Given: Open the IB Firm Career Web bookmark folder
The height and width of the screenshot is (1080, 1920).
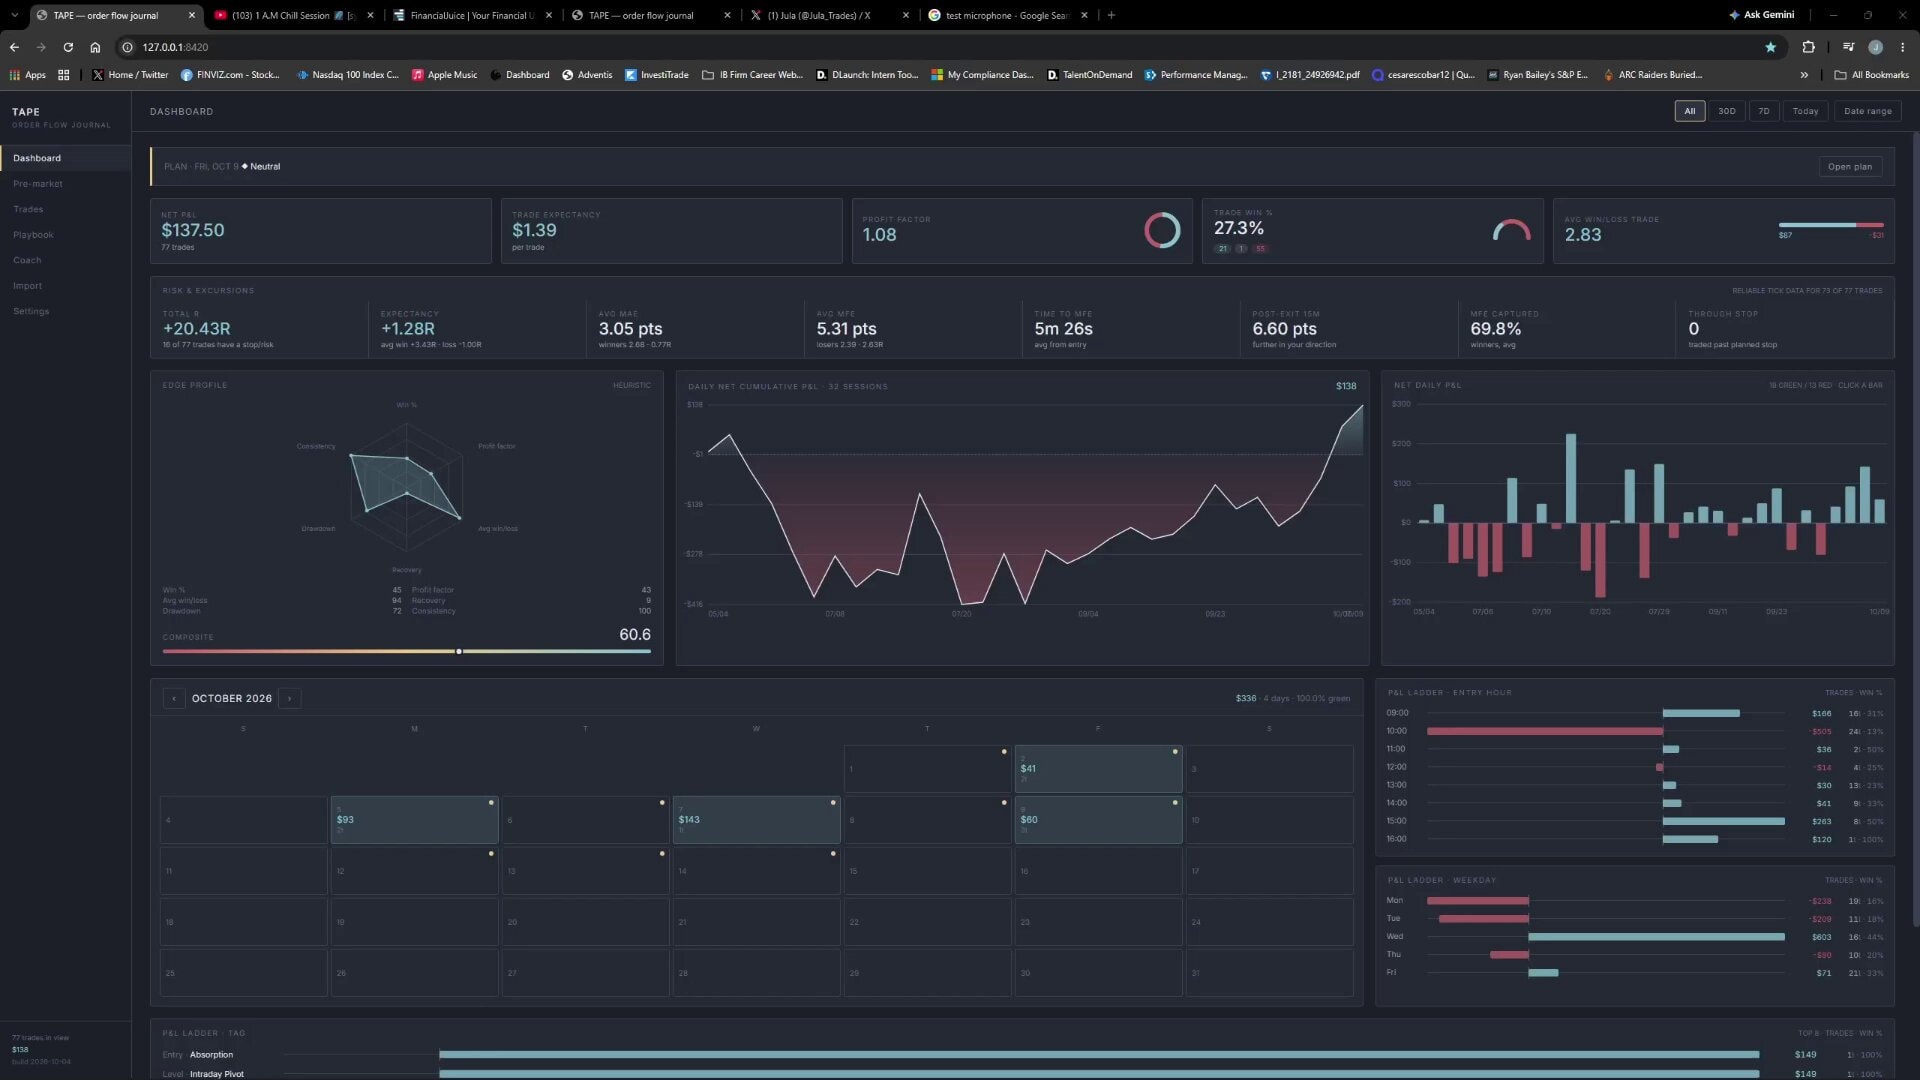Looking at the screenshot, I should click(x=752, y=75).
